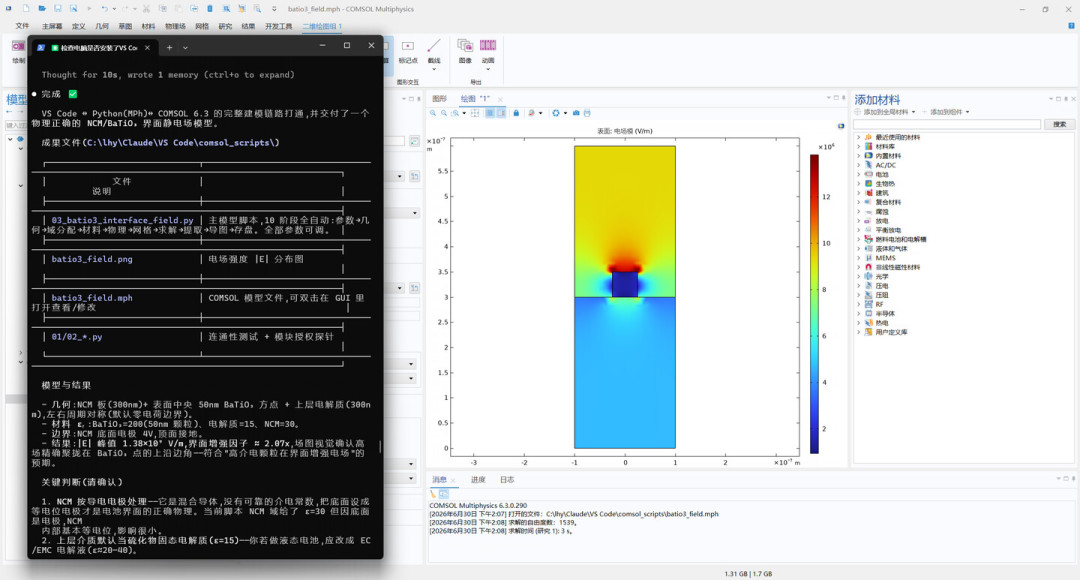
Task: Open the terminal new-tab dropdown chevron
Action: click(x=185, y=48)
